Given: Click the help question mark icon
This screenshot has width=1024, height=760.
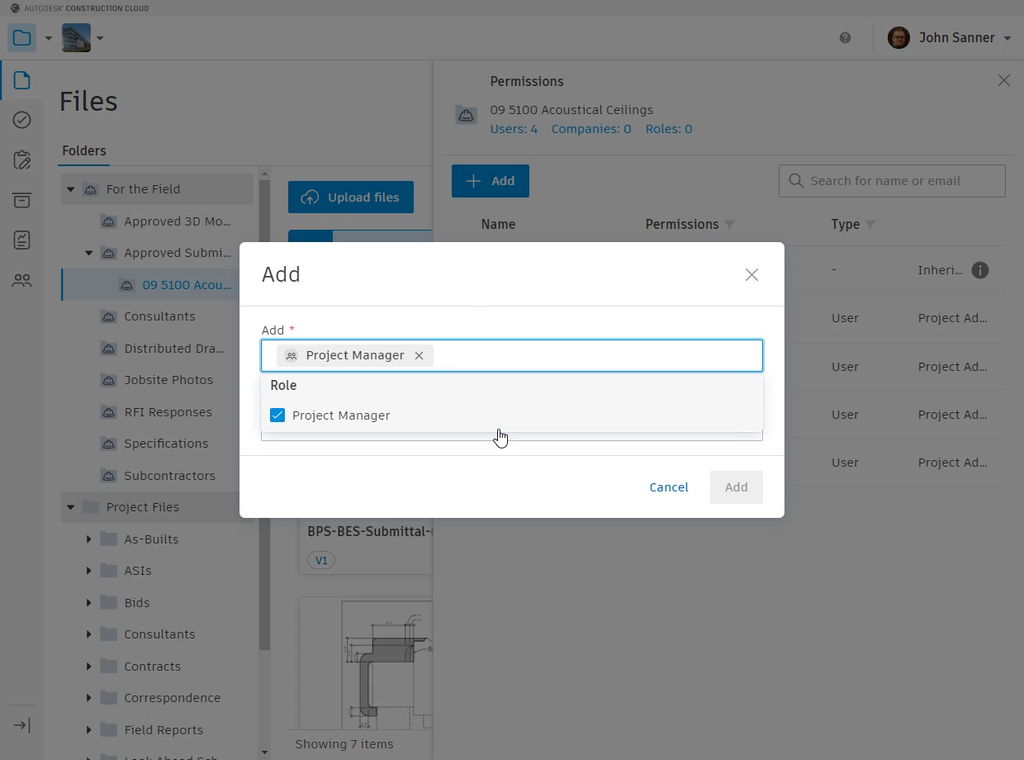Looking at the screenshot, I should click(845, 38).
